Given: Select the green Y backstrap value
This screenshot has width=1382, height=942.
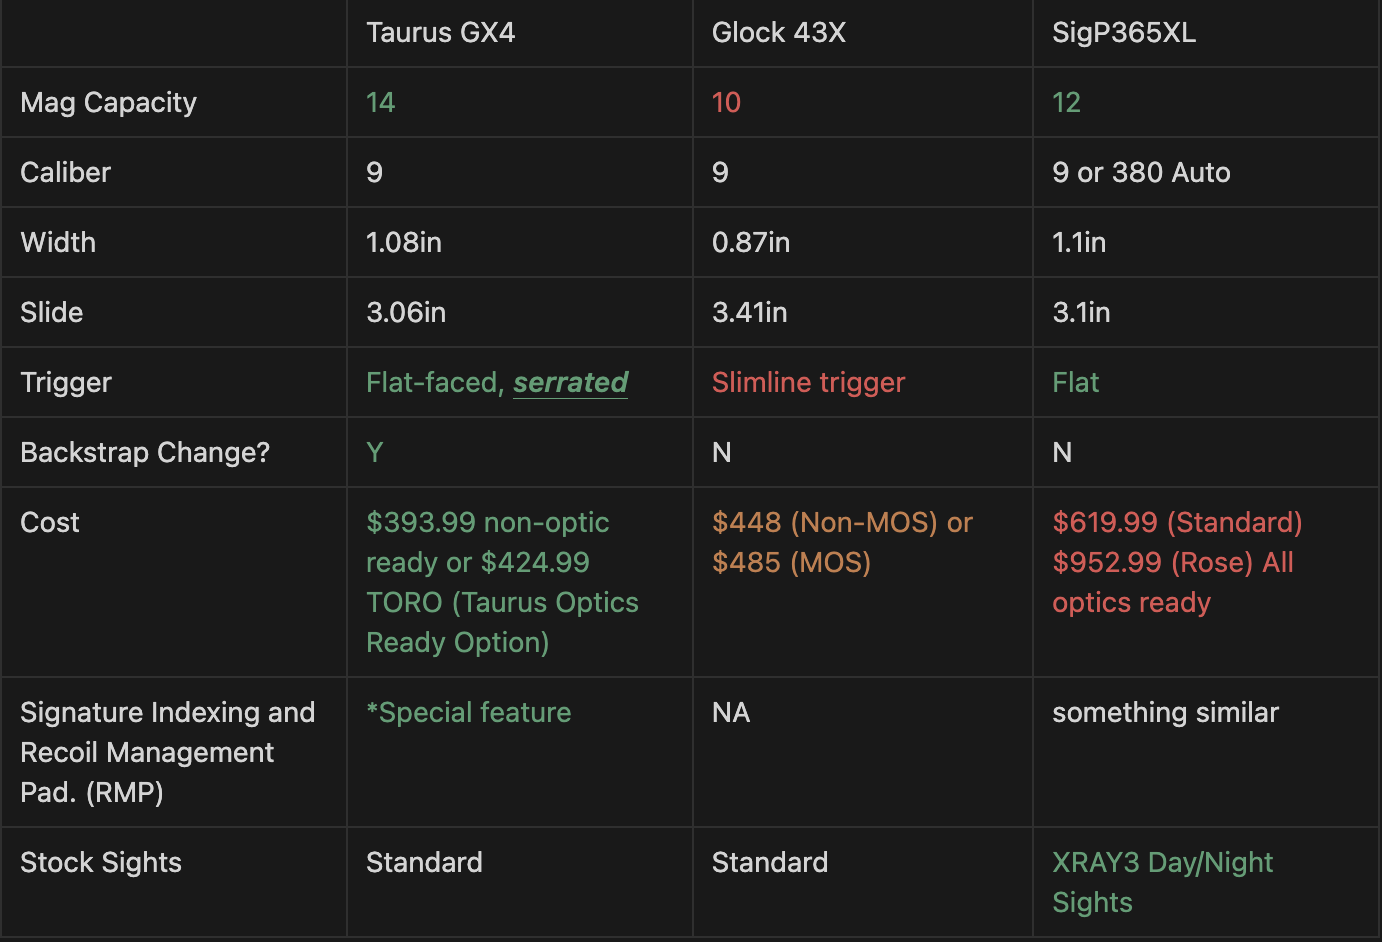Looking at the screenshot, I should click(375, 452).
